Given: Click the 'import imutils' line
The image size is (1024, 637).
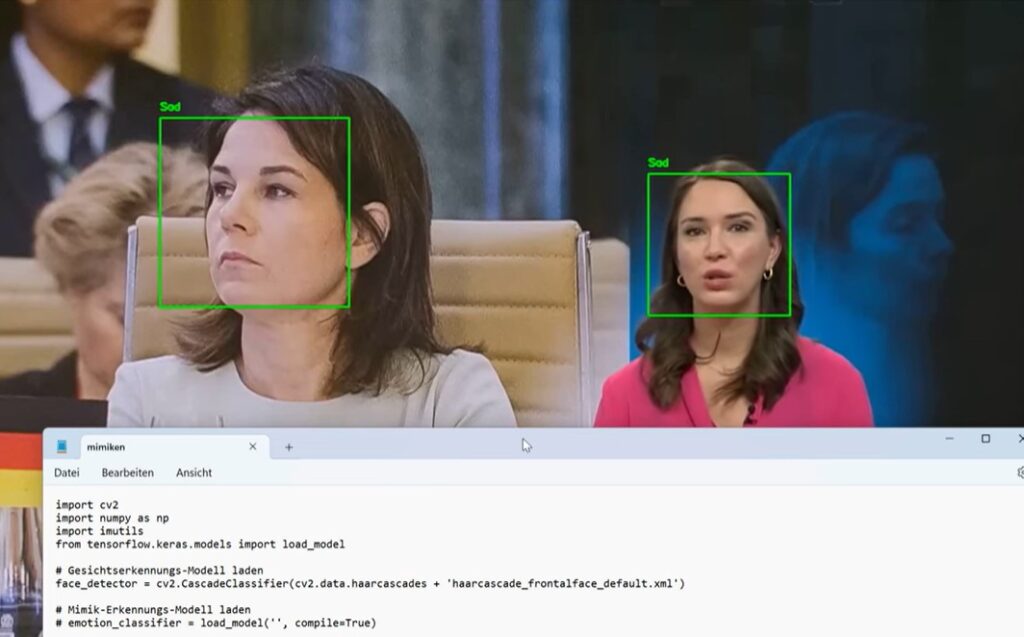Looking at the screenshot, I should click(x=99, y=532).
